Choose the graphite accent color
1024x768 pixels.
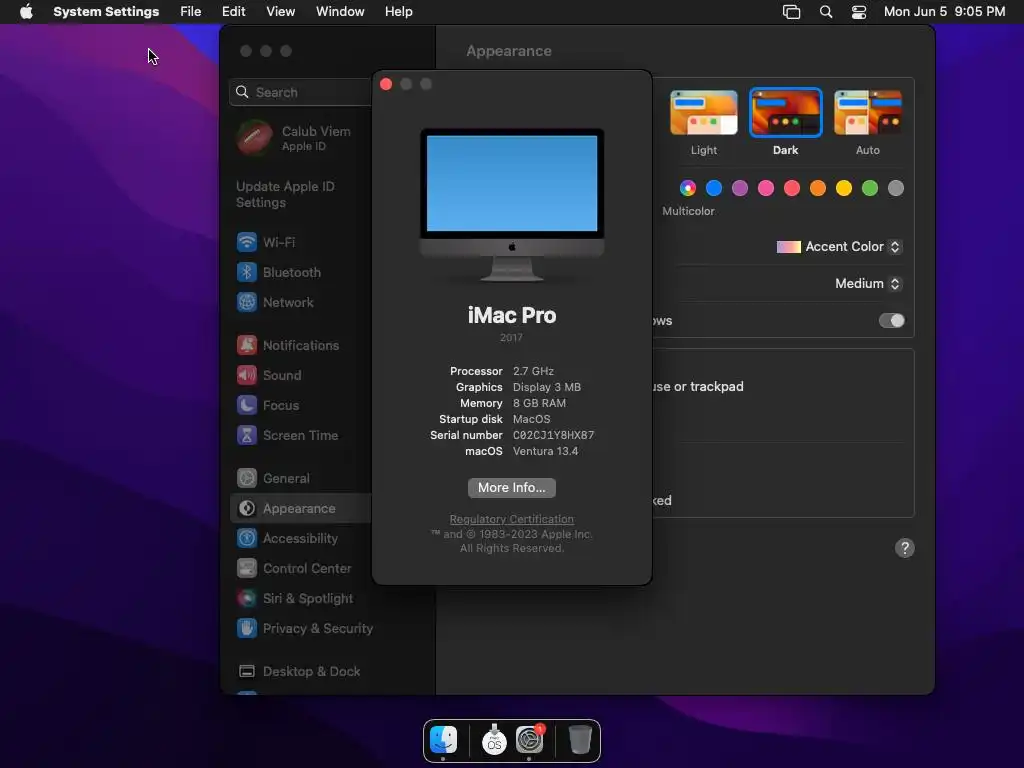896,188
